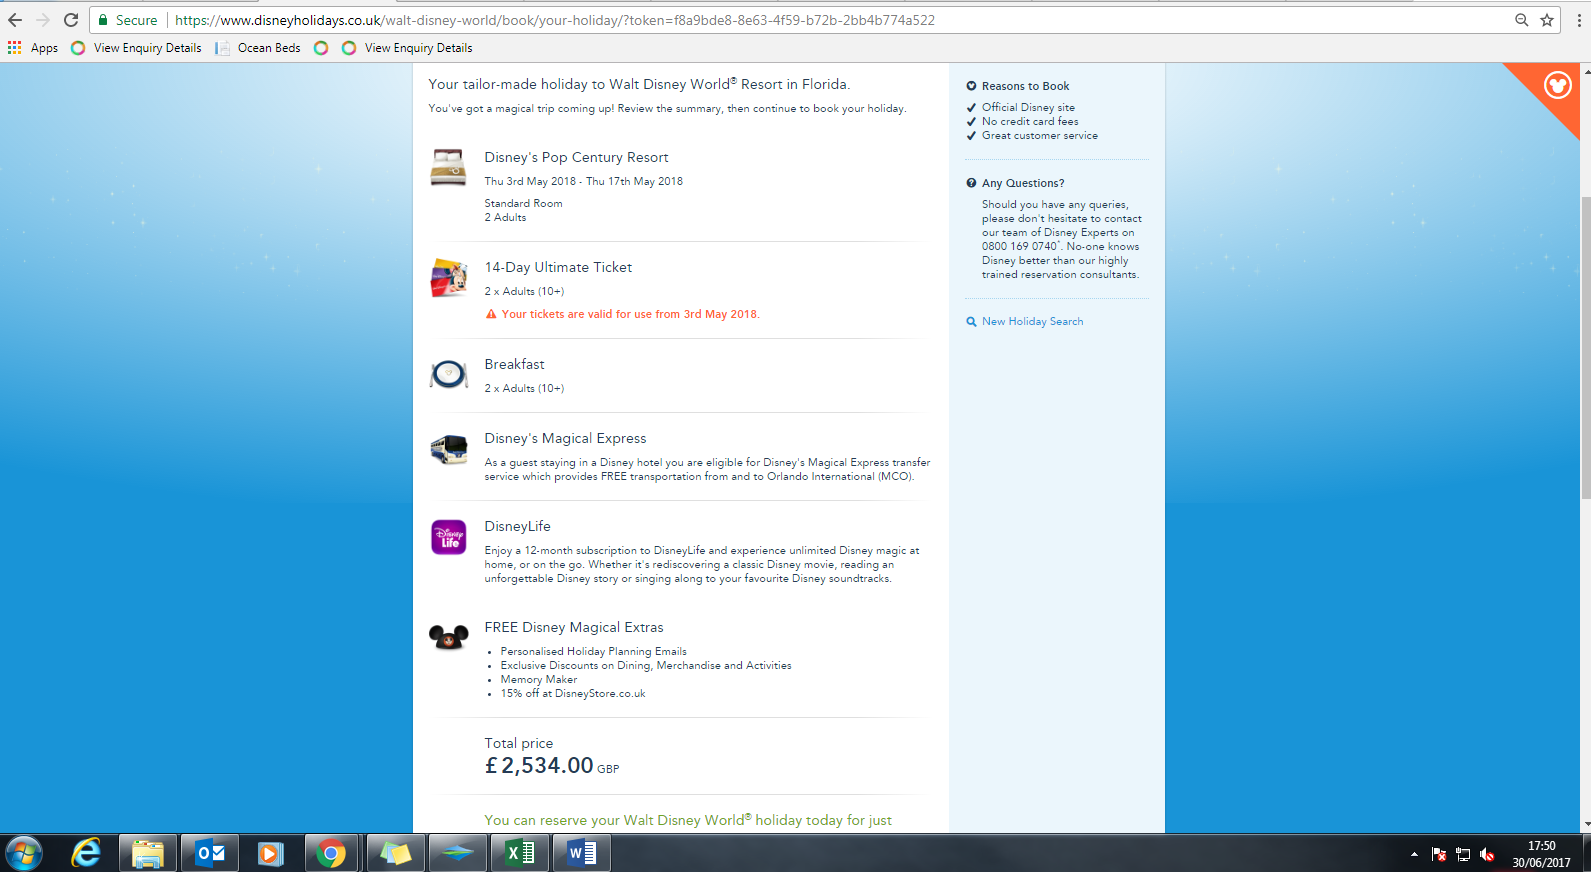Click the "Official Disney site" reason

[x=1028, y=108]
